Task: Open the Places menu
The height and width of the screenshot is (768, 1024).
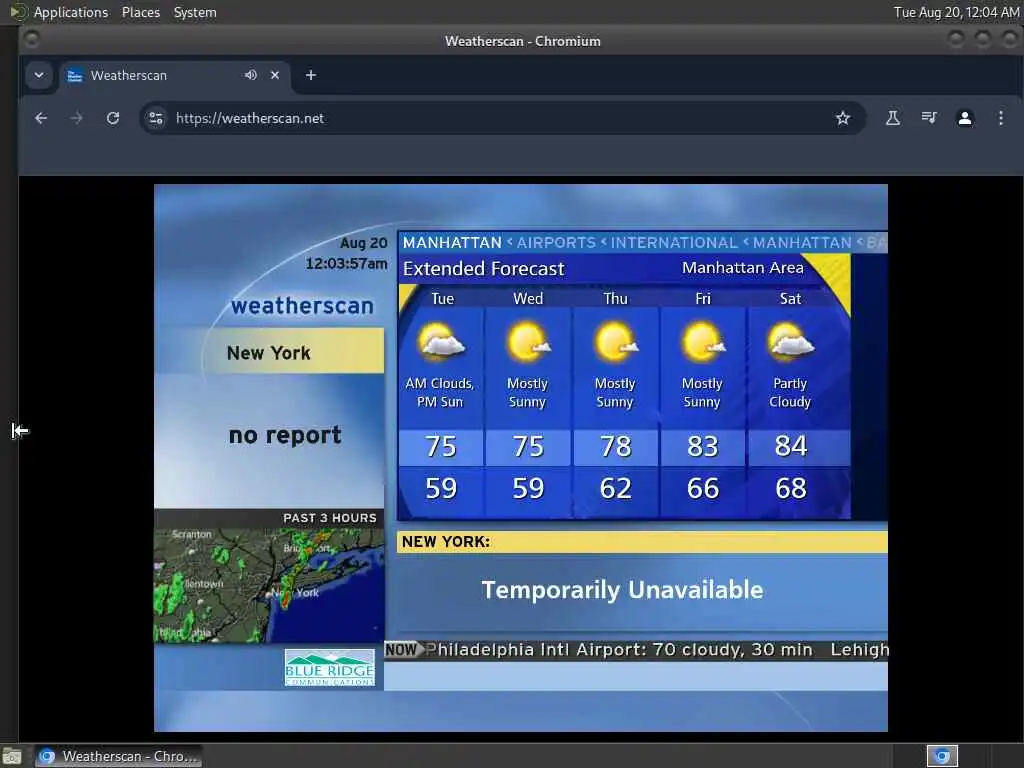Action: (x=141, y=12)
